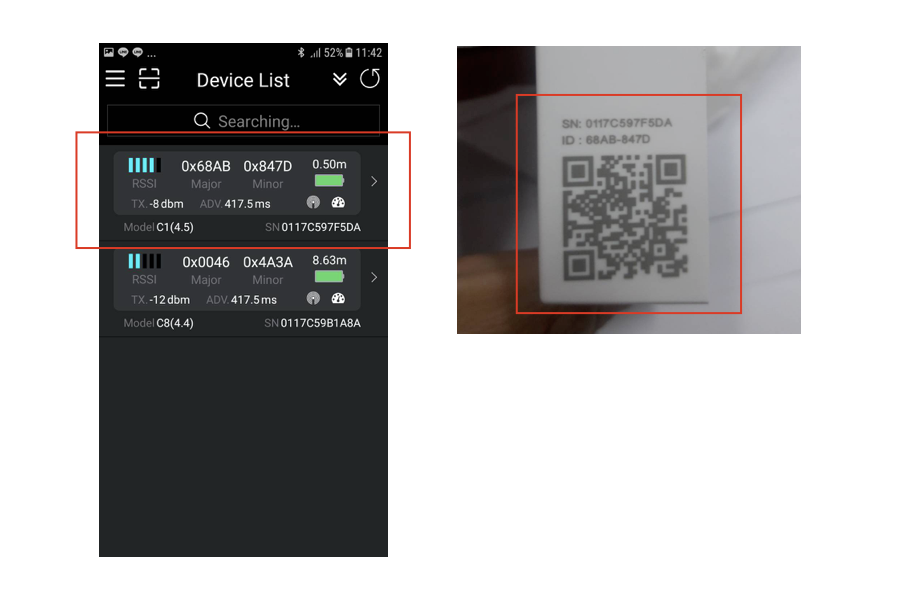Click the QR code in the photo
Image resolution: width=900 pixels, height=600 pixels.
click(624, 217)
